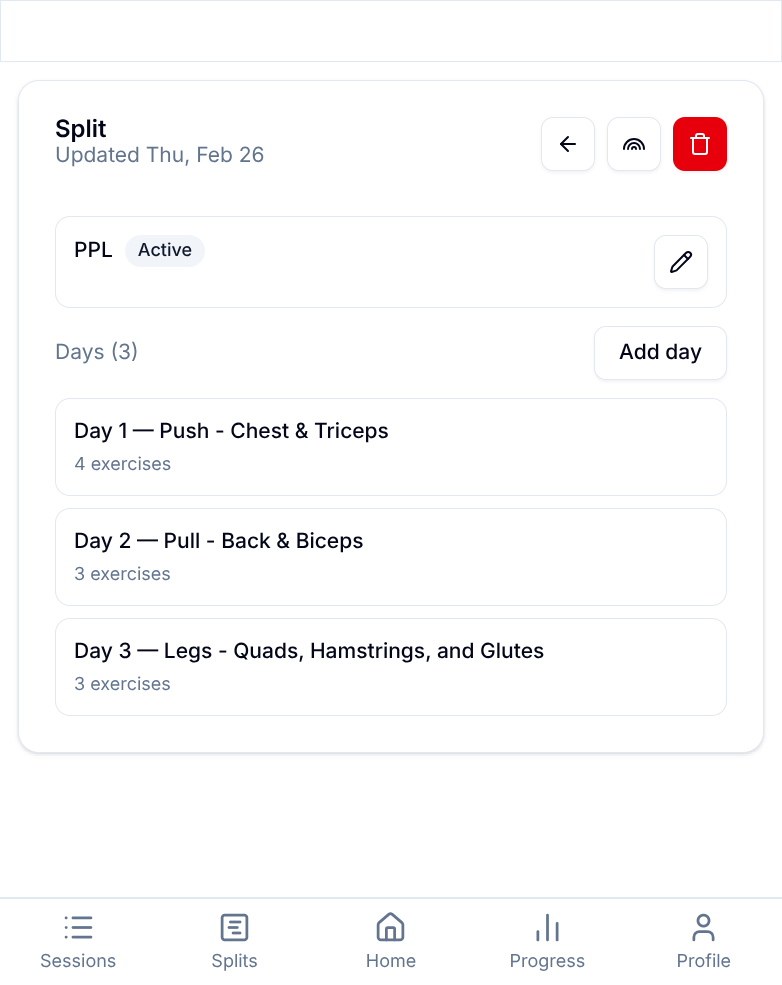Tap the sync icon in the header
Image resolution: width=782 pixels, height=985 pixels.
click(x=633, y=144)
